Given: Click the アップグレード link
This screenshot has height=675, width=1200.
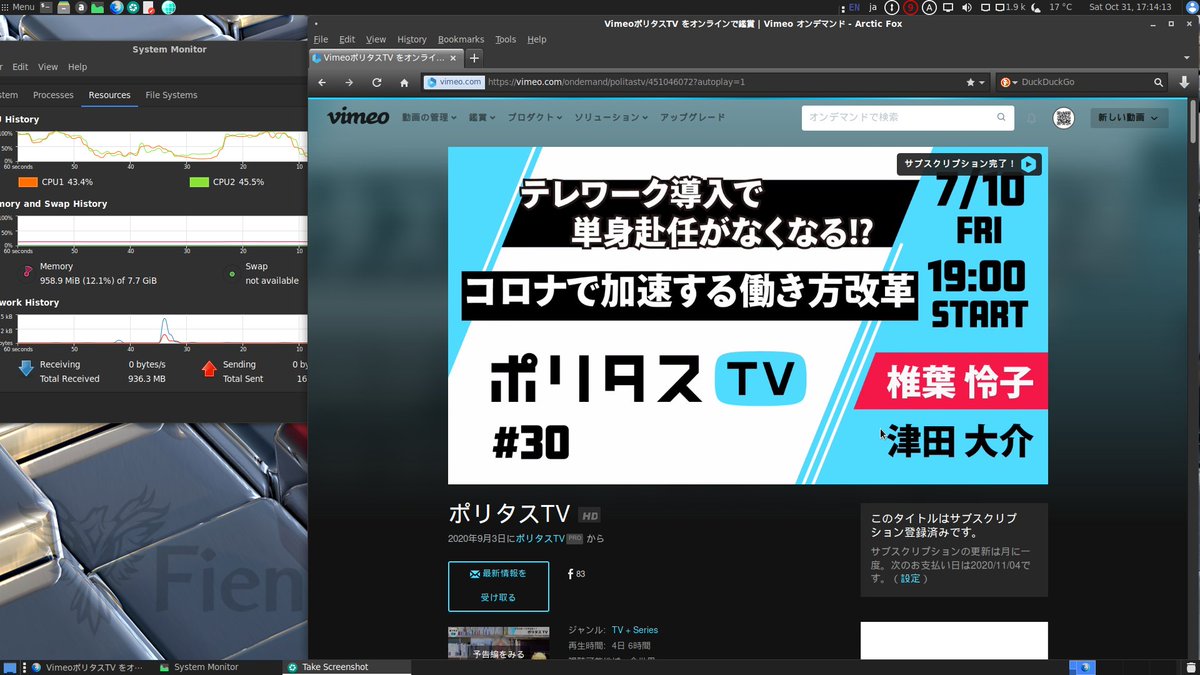Looking at the screenshot, I should 693,117.
